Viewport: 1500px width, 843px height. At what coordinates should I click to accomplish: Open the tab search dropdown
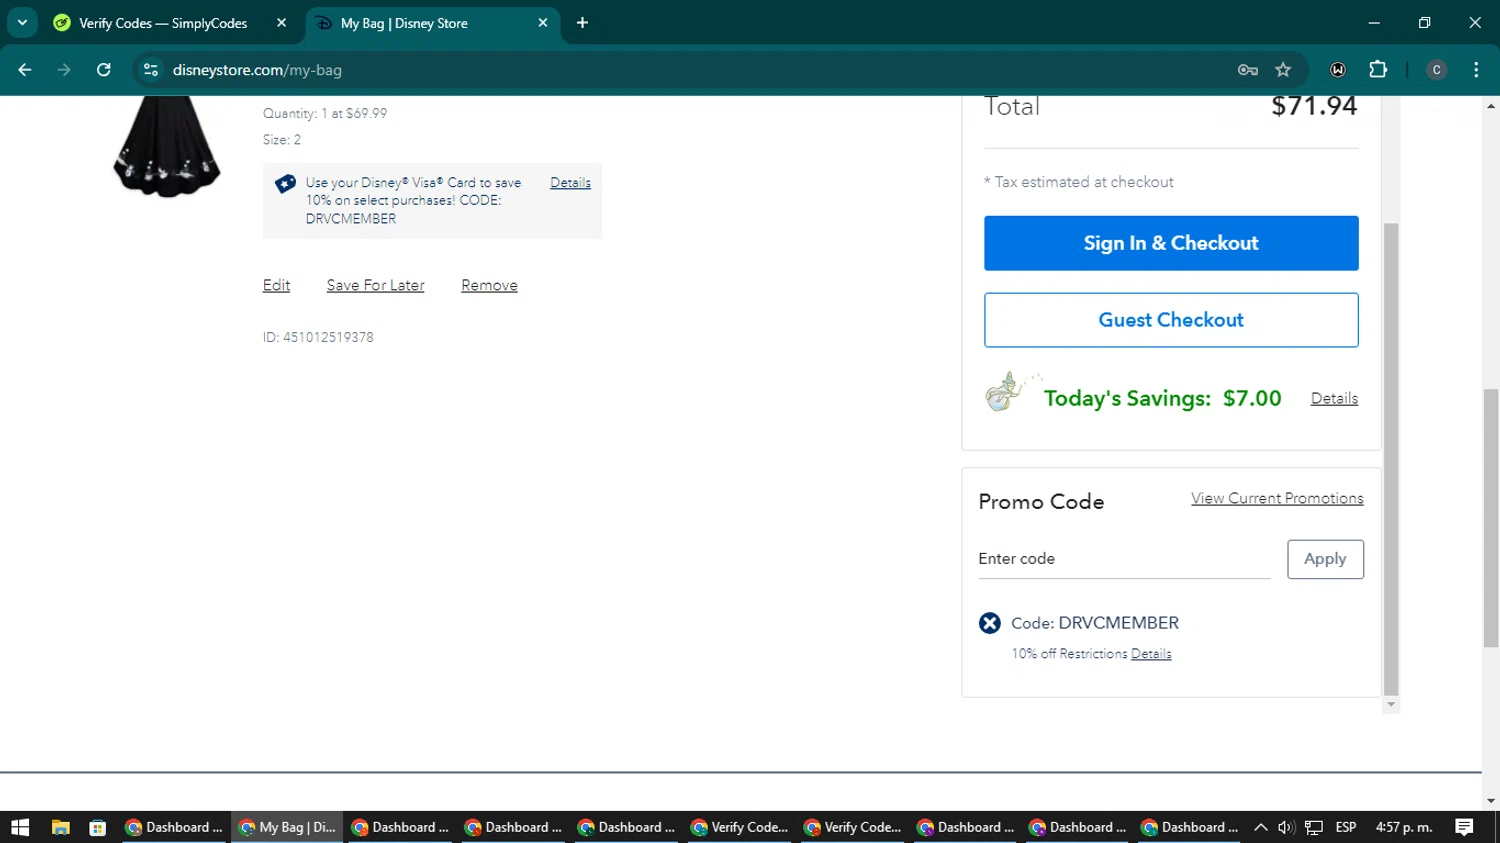point(22,23)
